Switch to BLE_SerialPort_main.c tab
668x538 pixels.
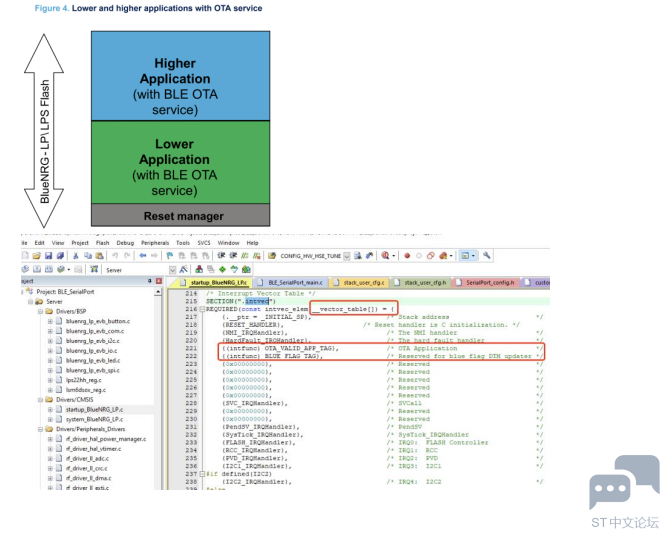pos(291,282)
